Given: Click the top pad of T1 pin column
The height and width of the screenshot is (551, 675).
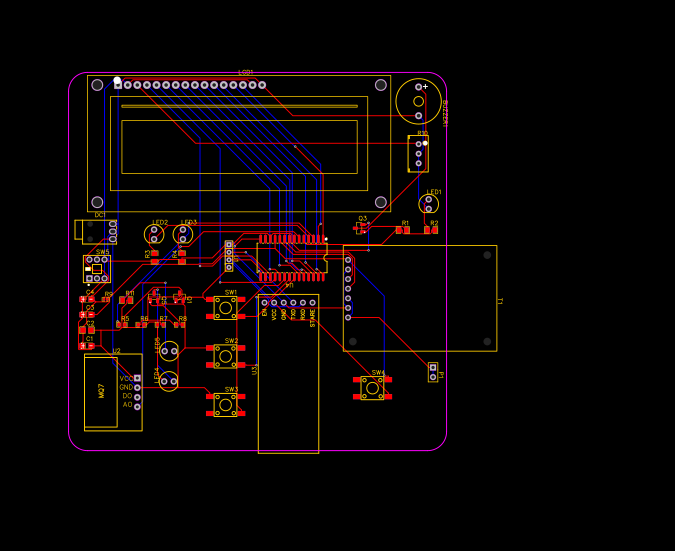Looking at the screenshot, I should pos(348,260).
